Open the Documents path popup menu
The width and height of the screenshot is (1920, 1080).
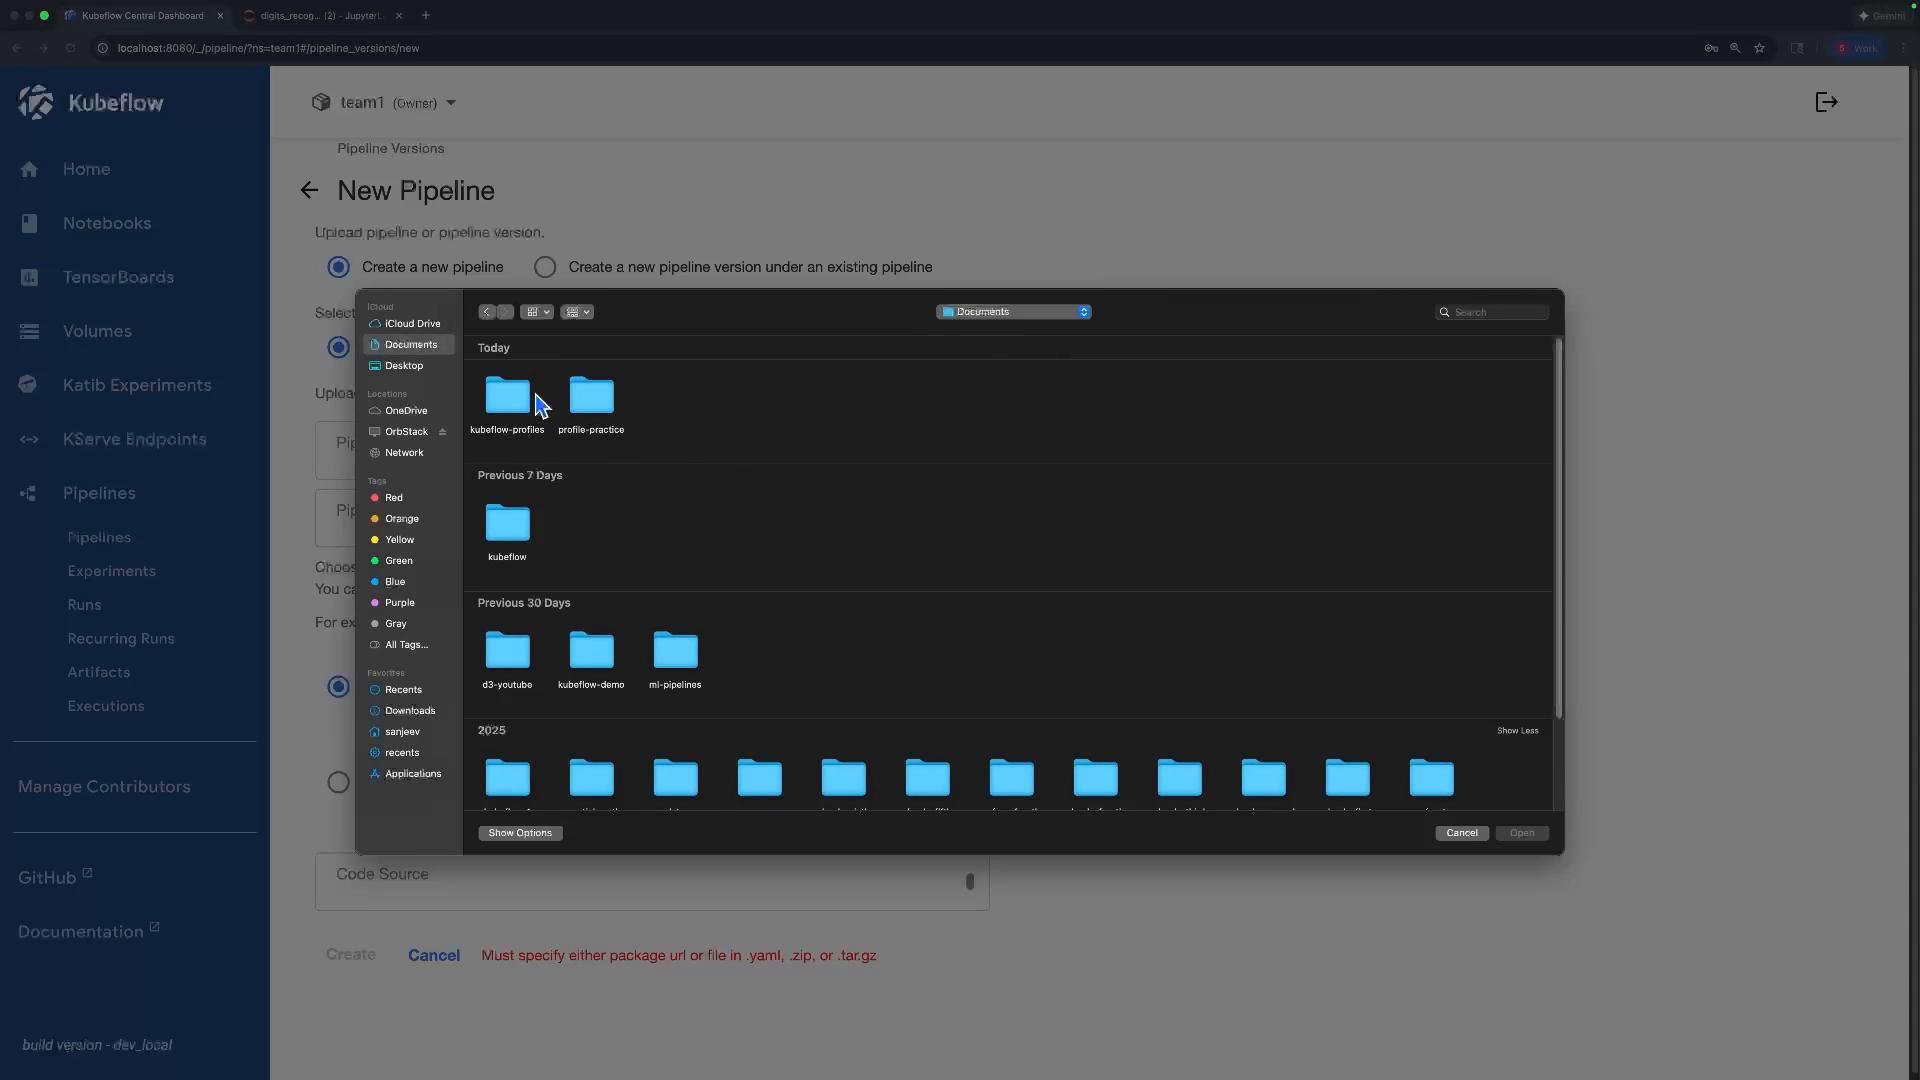[x=1014, y=312]
